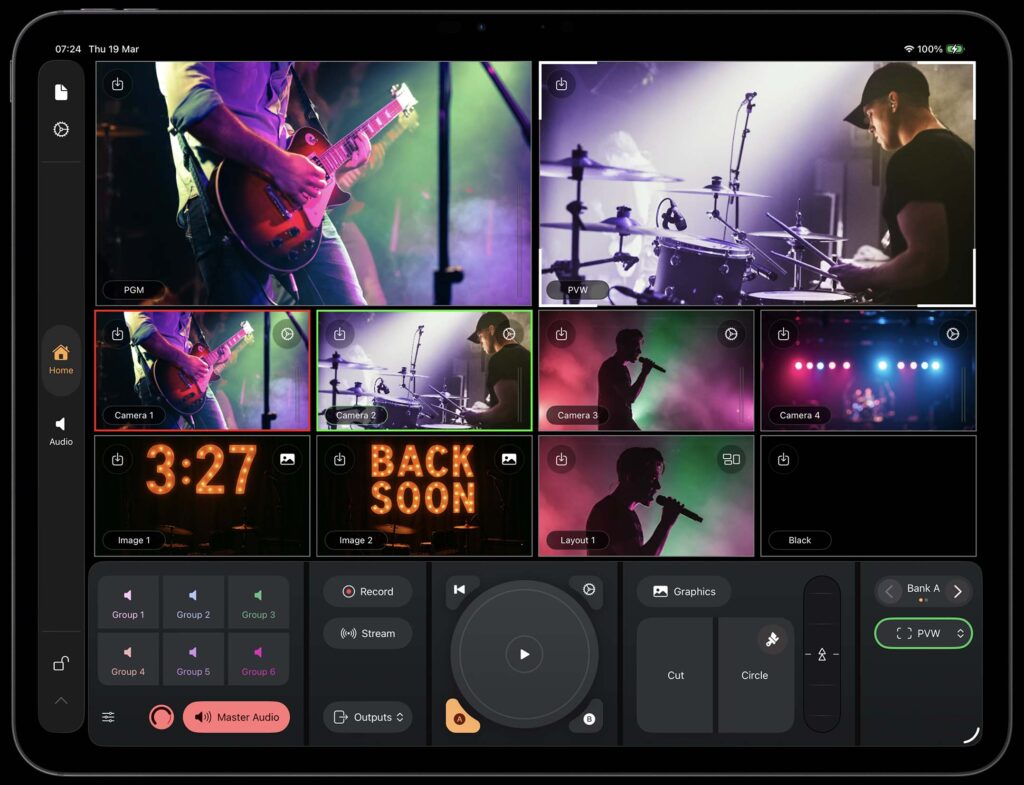Mute the Group 3 audio source
The image size is (1024, 785).
point(258,601)
